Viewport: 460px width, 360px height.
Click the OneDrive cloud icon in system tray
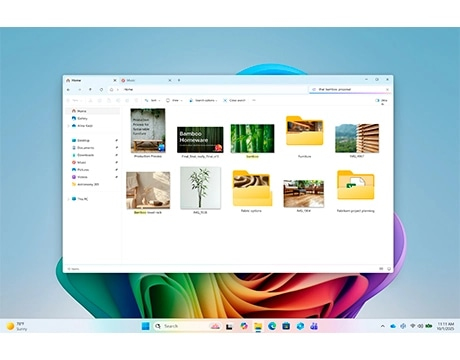pos(393,326)
